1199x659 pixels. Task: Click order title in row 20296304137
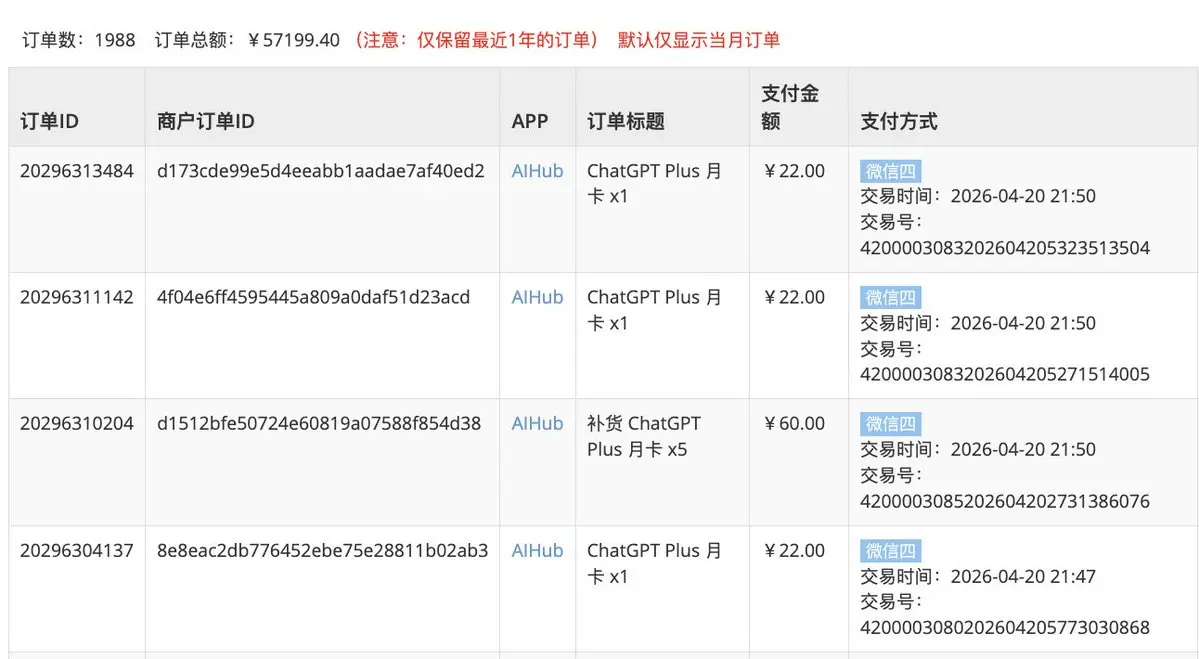[x=655, y=563]
